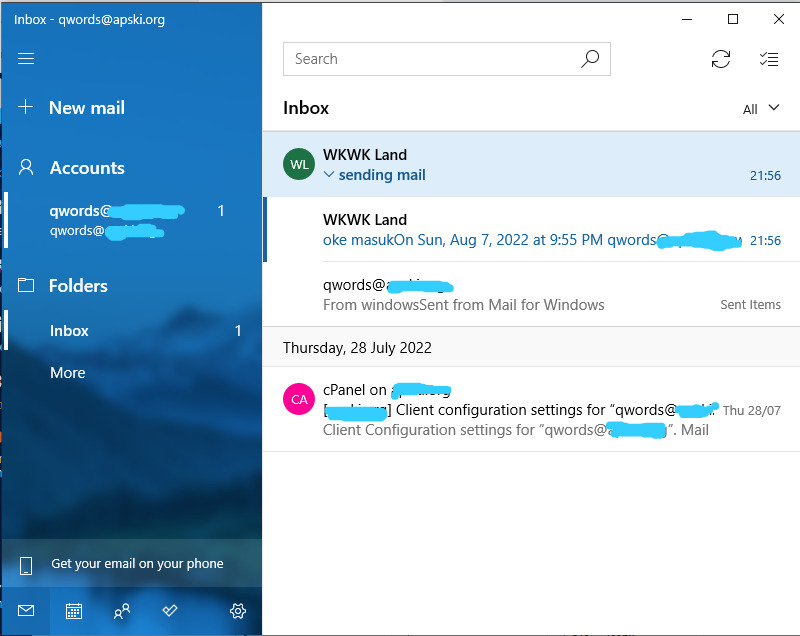This screenshot has height=636, width=800.
Task: Open the People icon in bottom bar
Action: (x=122, y=611)
